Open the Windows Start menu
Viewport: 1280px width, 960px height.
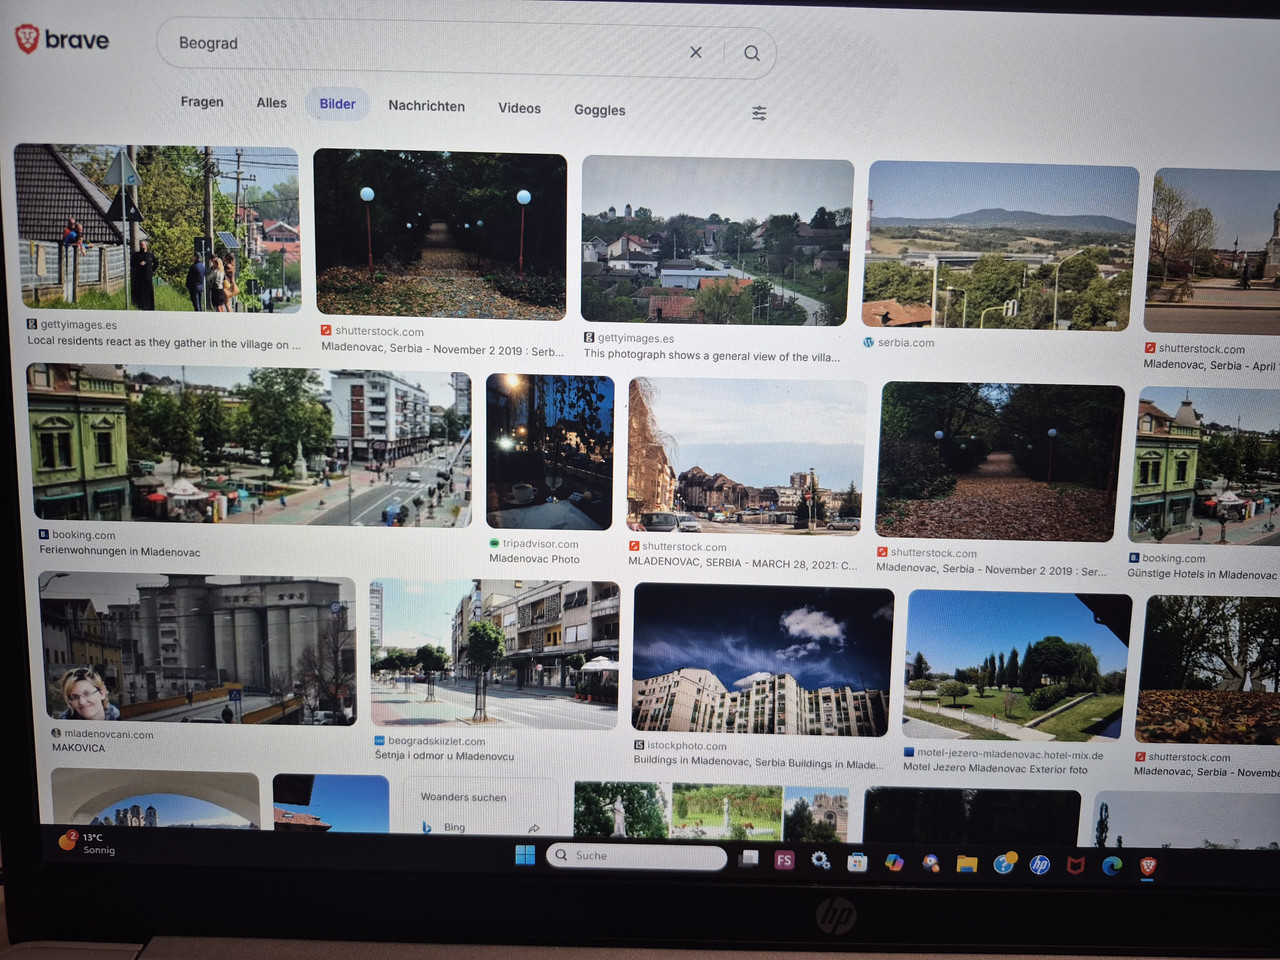[524, 856]
